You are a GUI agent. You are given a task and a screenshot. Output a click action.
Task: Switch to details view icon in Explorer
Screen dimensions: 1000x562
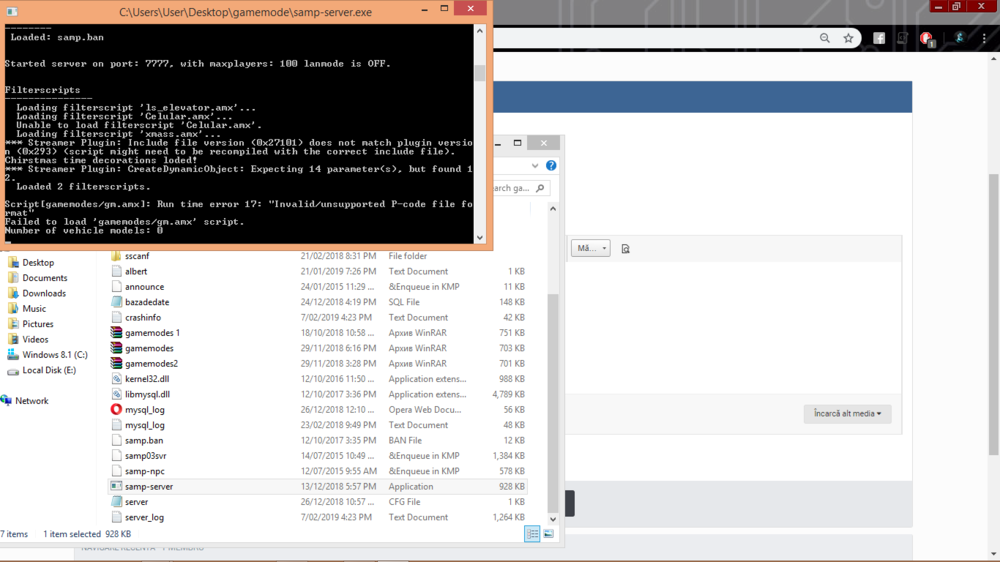[x=532, y=534]
